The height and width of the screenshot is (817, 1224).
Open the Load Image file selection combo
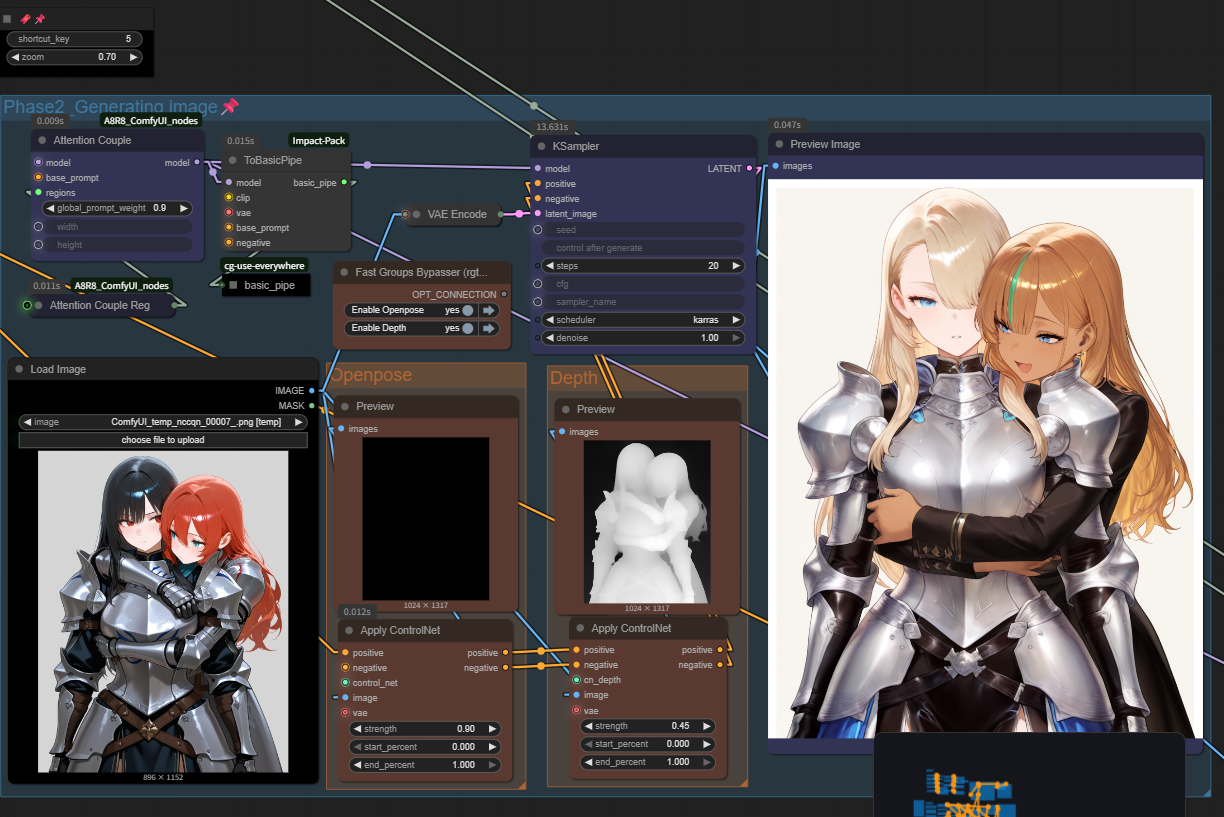163,422
